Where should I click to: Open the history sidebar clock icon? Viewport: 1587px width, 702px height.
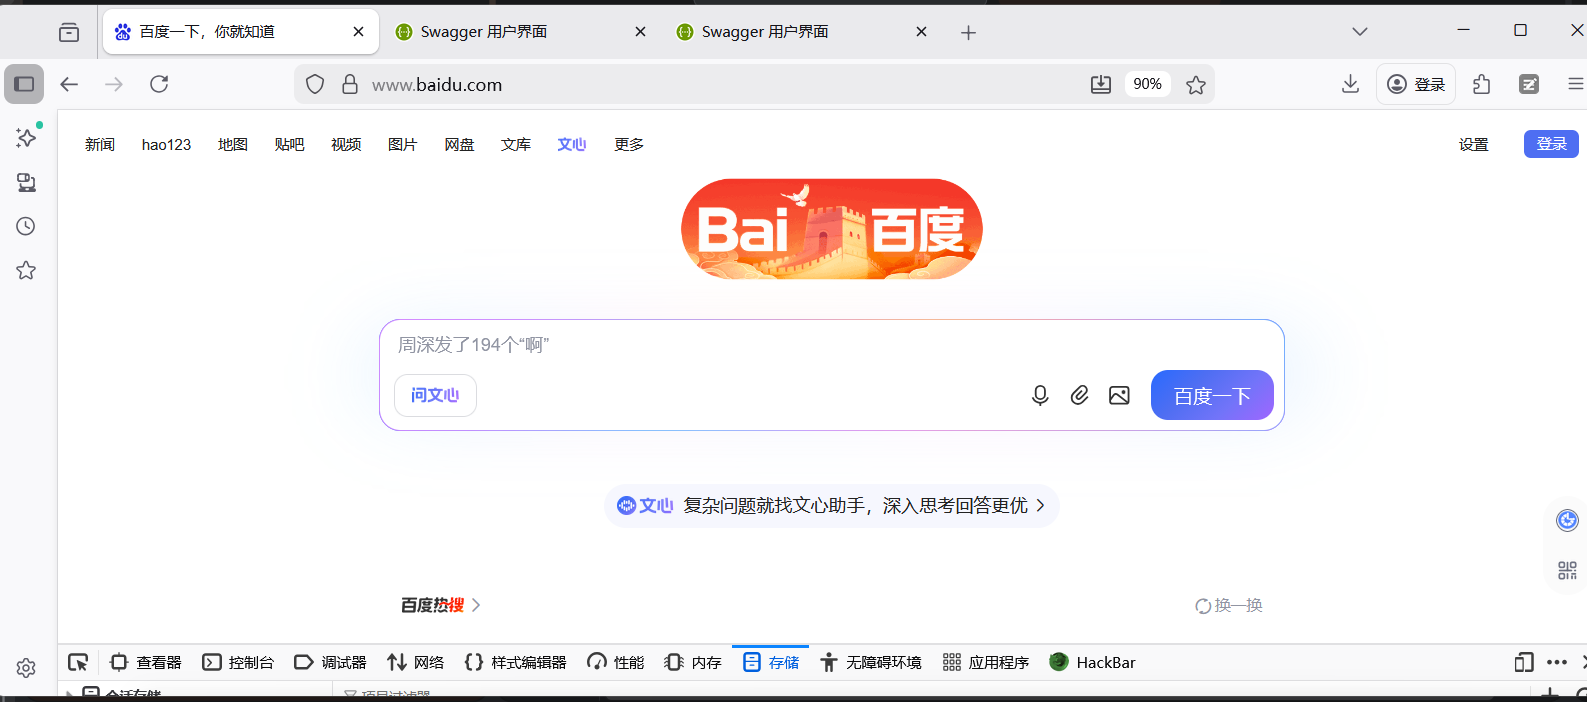[27, 226]
